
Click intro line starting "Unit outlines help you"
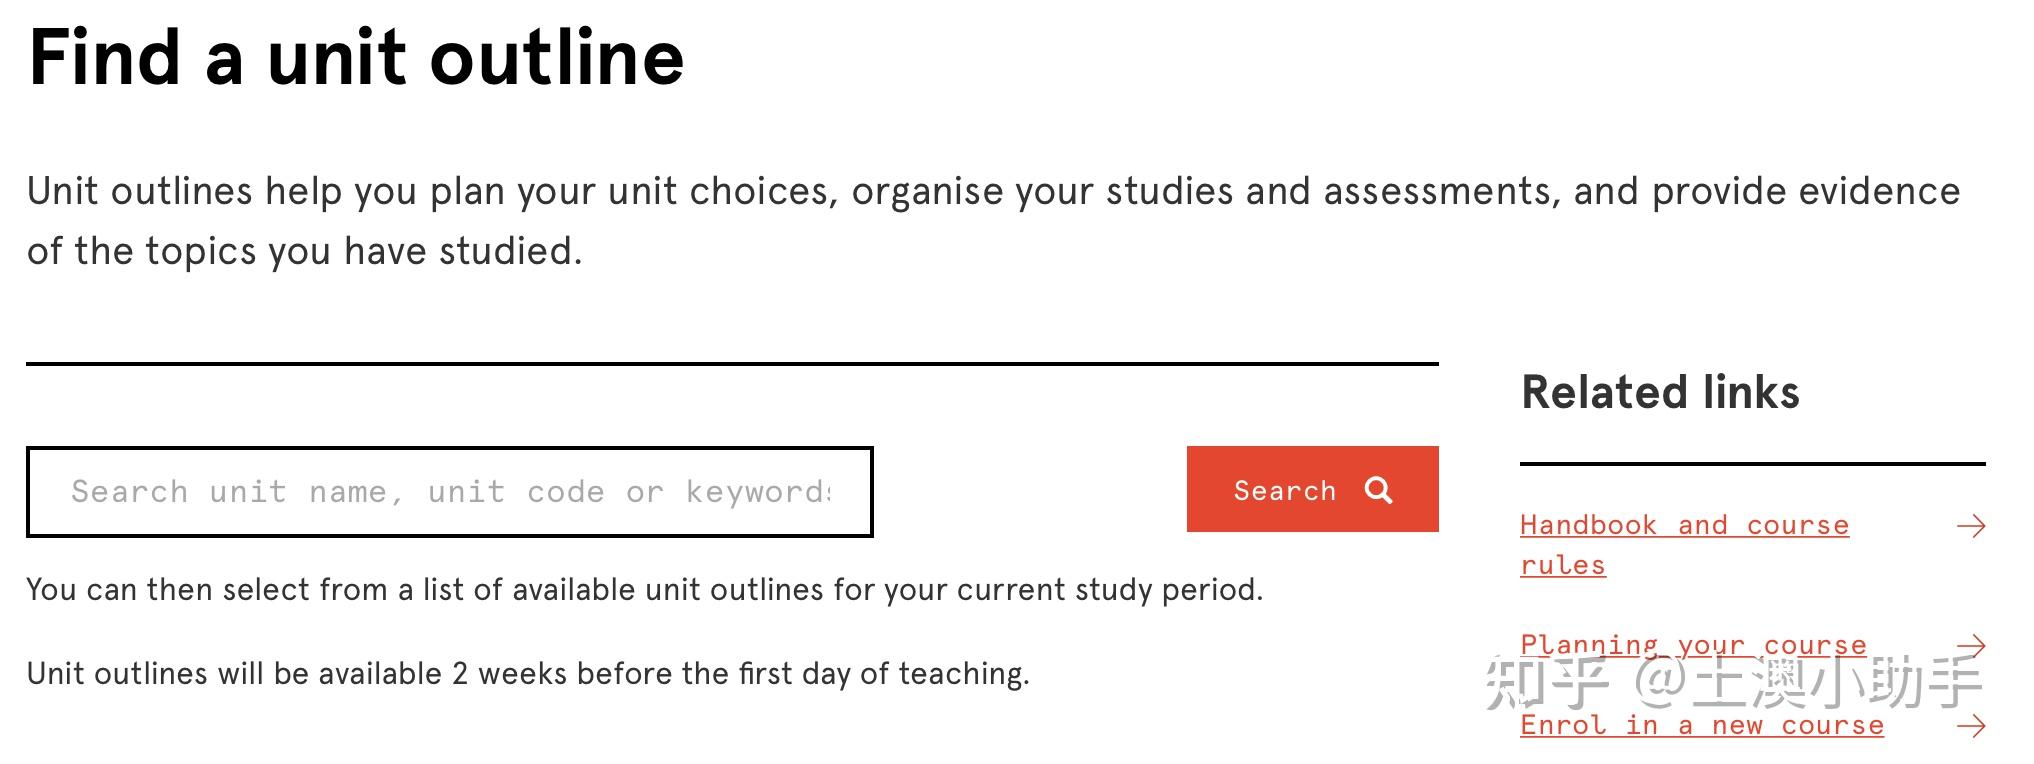(x=993, y=191)
